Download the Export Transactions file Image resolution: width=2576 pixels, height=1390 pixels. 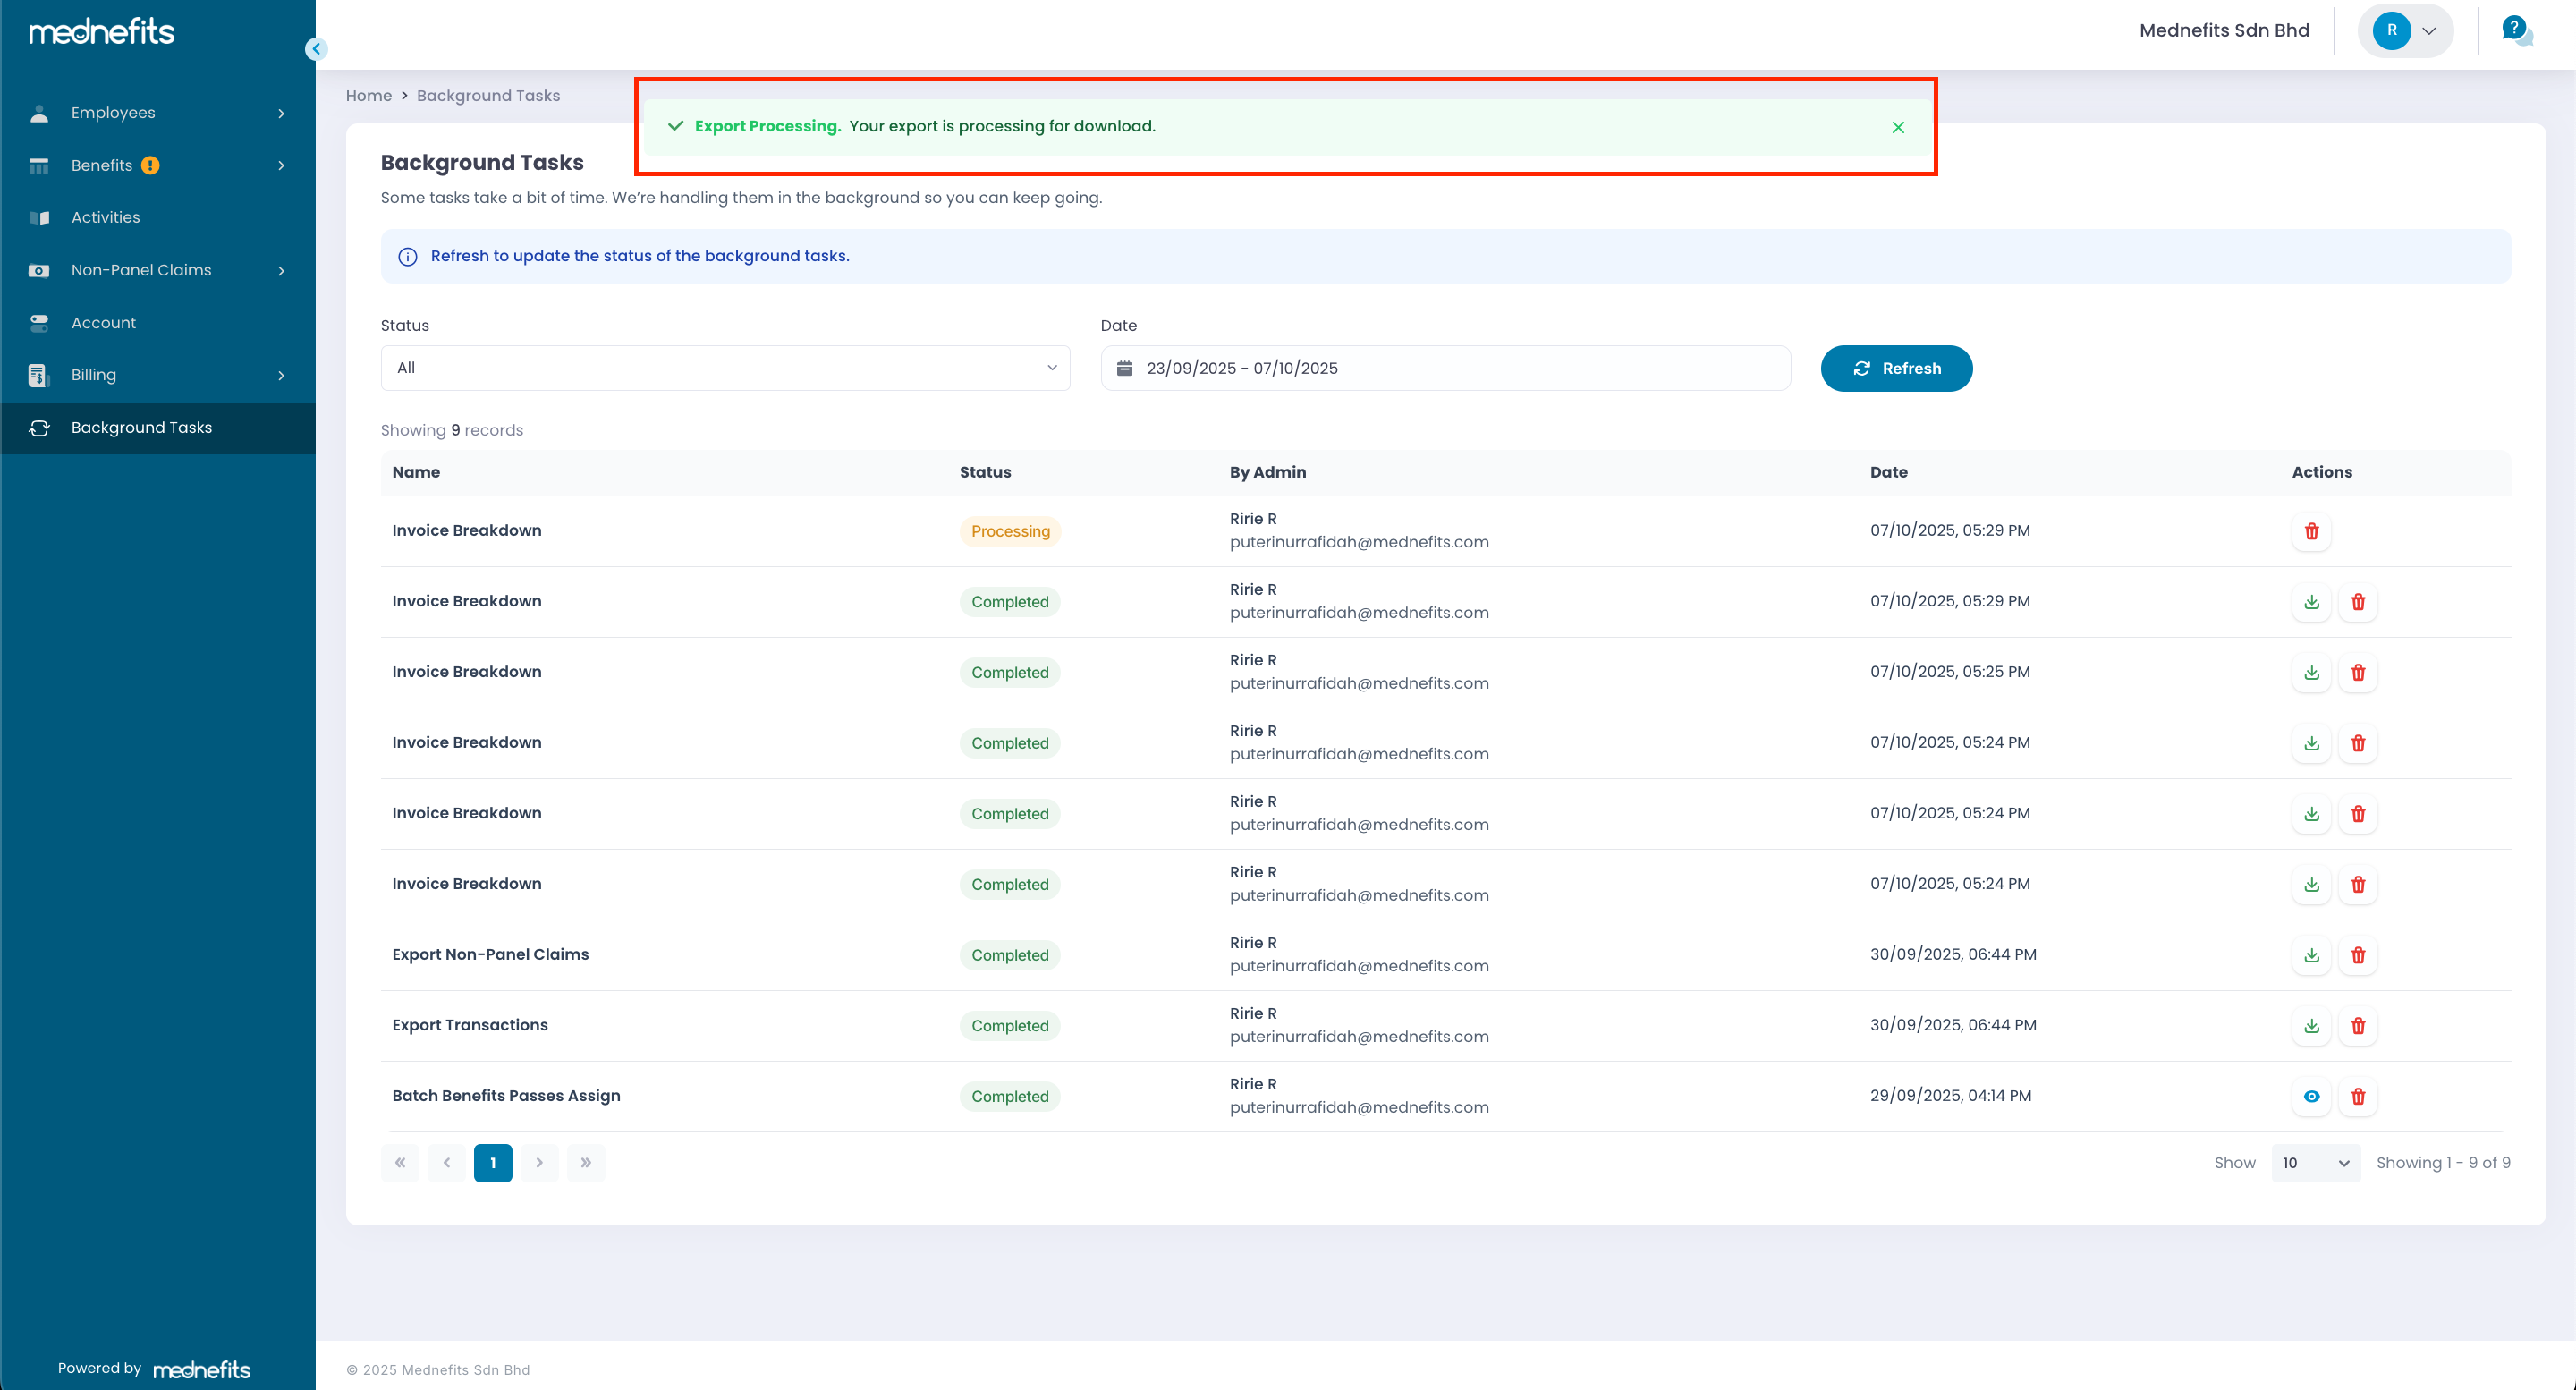(x=2311, y=1026)
